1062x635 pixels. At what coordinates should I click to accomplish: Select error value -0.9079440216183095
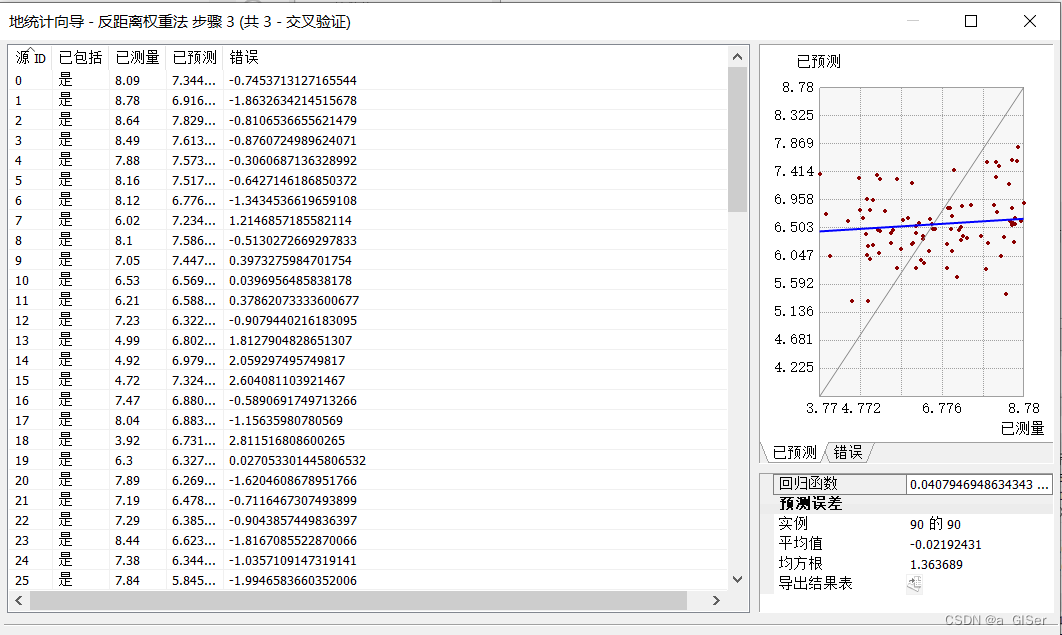tap(293, 320)
